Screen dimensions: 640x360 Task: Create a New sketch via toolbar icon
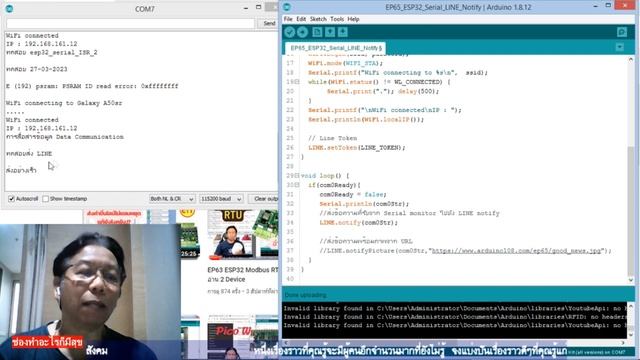point(317,32)
